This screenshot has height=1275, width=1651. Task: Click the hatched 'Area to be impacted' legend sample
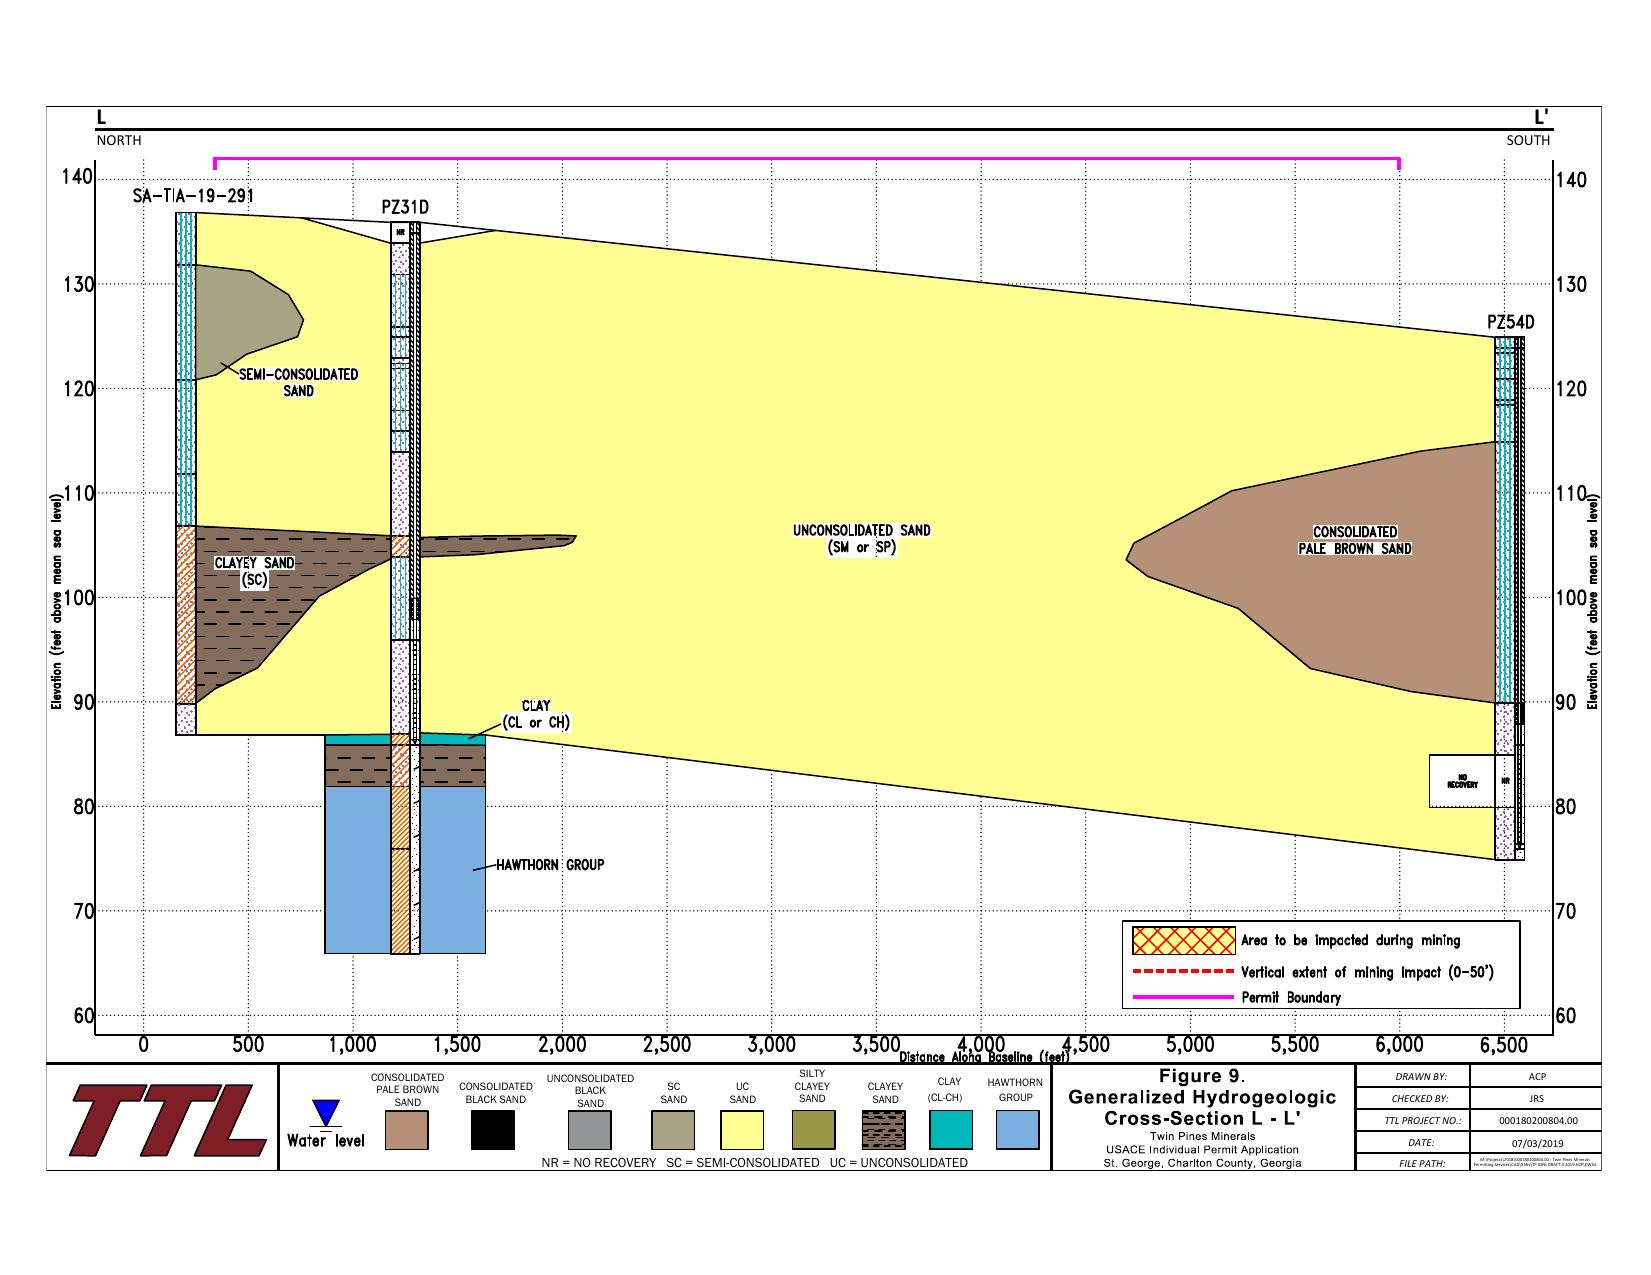pos(1183,941)
